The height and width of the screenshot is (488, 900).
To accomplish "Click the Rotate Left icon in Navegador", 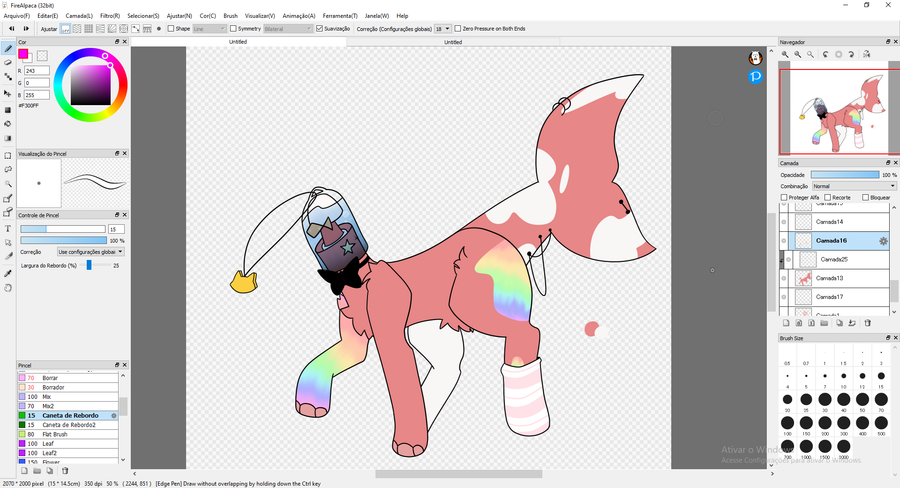I will point(825,54).
